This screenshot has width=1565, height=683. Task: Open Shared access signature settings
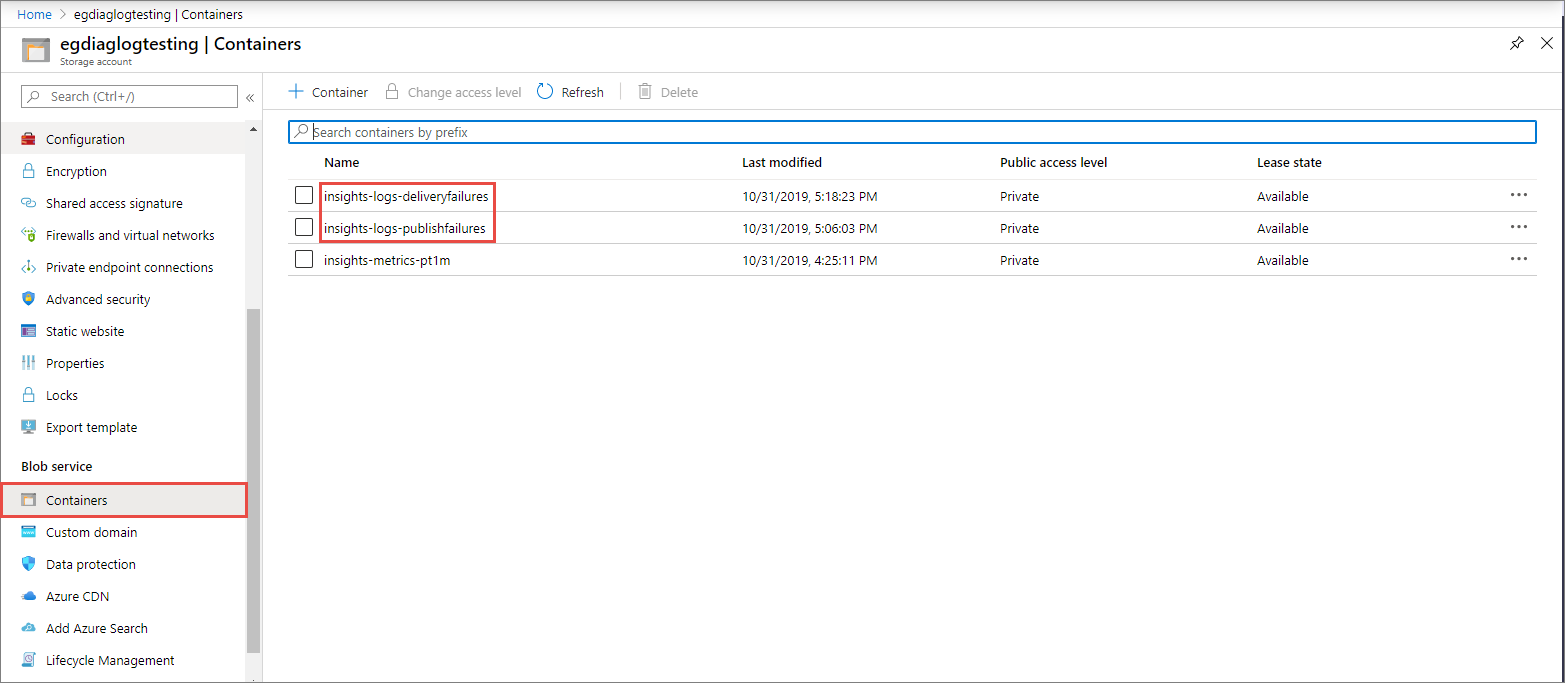114,203
